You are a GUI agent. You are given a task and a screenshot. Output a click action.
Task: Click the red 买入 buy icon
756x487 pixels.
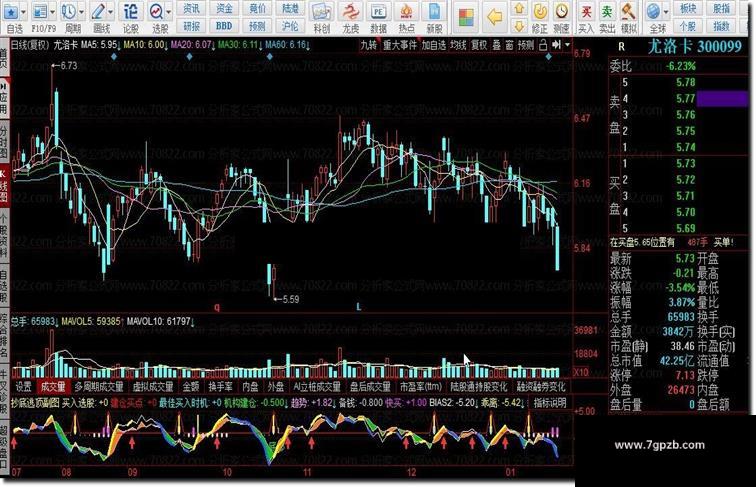tap(586, 12)
